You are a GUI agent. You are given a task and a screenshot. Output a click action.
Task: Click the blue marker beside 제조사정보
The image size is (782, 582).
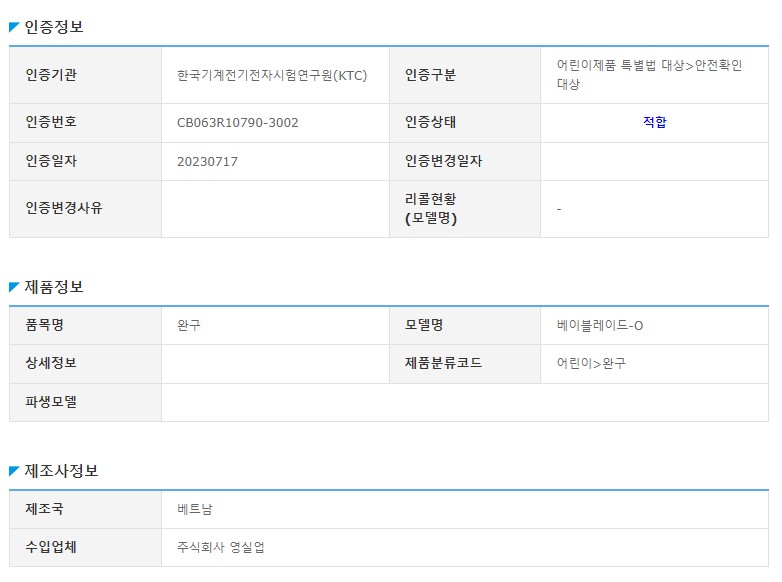click(14, 471)
